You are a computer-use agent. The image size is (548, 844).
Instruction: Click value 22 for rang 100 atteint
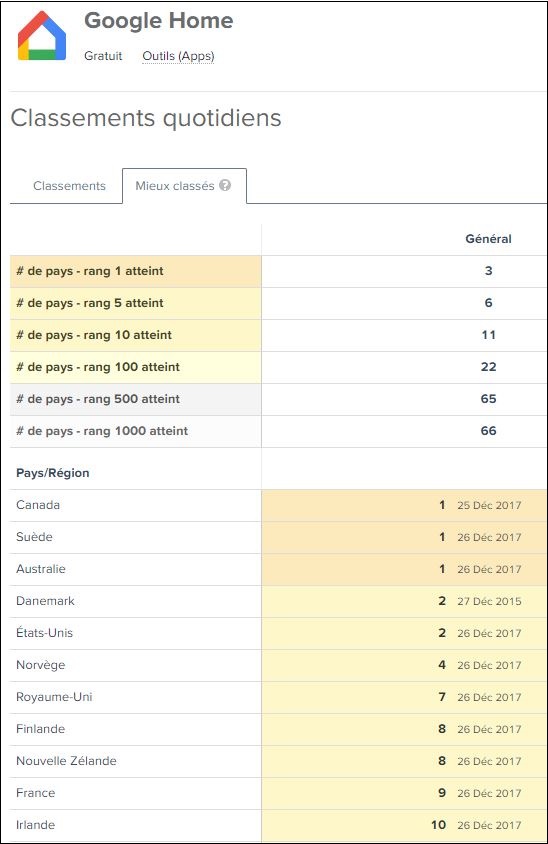tap(488, 367)
